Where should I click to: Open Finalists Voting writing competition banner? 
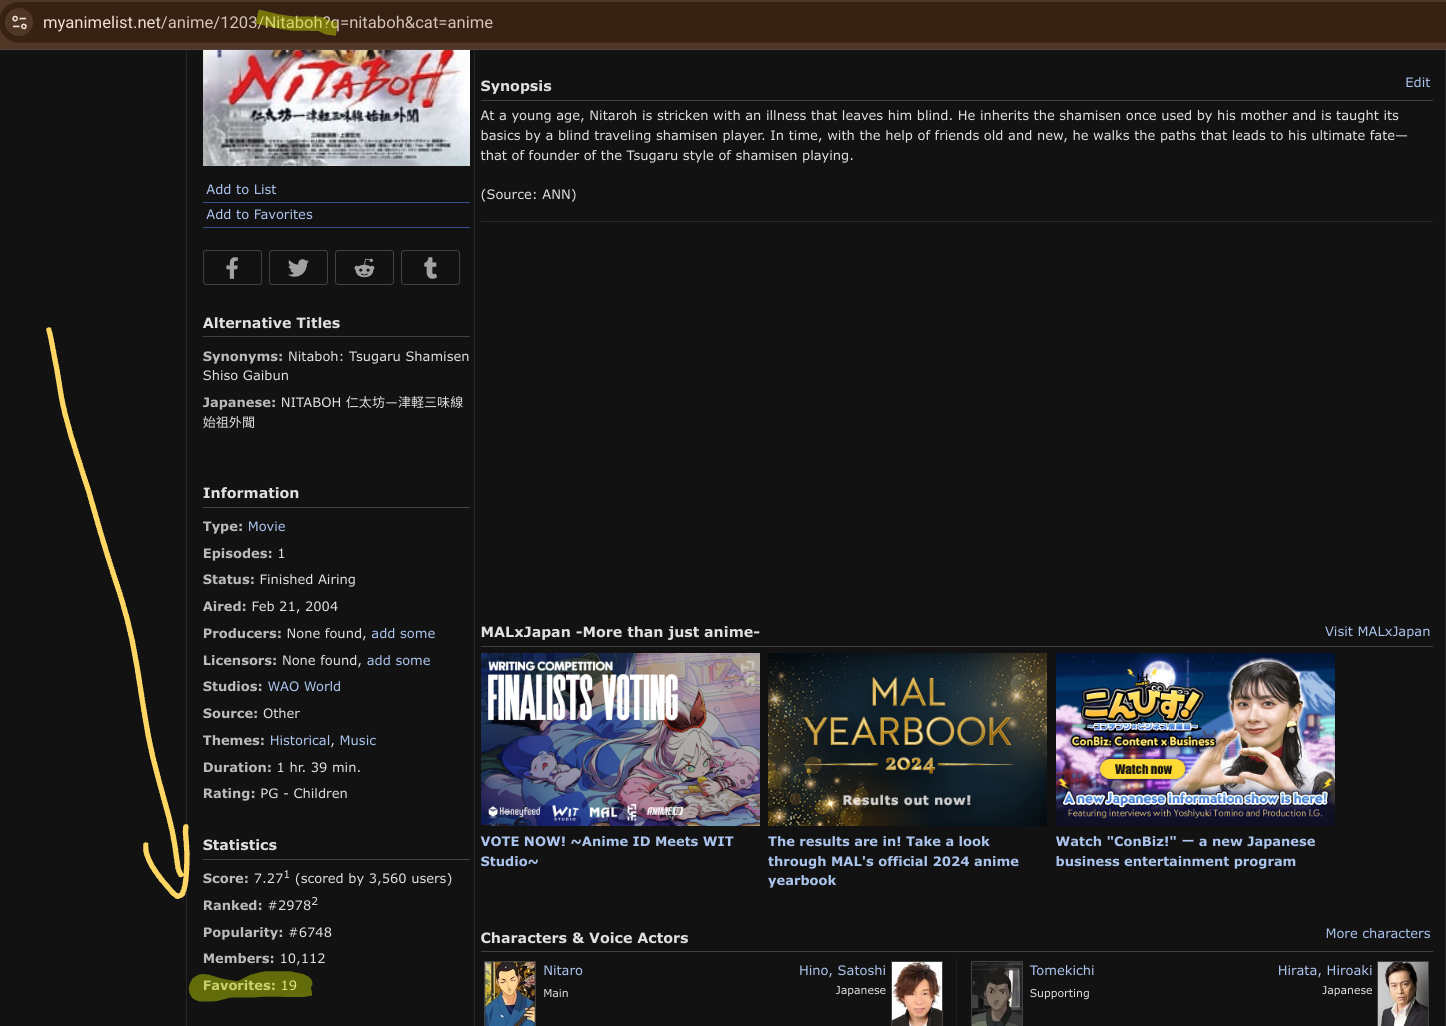click(x=620, y=739)
